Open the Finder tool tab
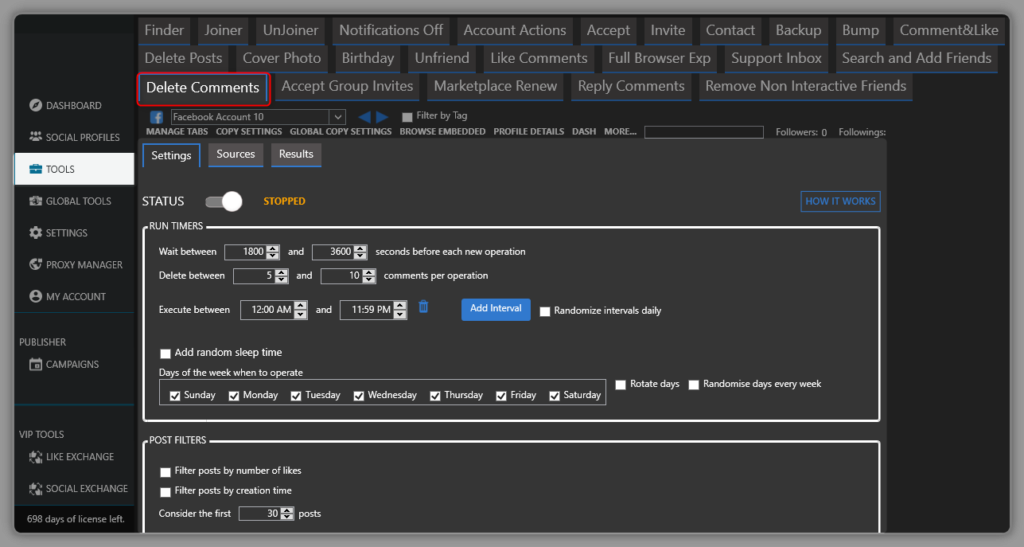Viewport: 1024px width, 547px height. pyautogui.click(x=164, y=31)
